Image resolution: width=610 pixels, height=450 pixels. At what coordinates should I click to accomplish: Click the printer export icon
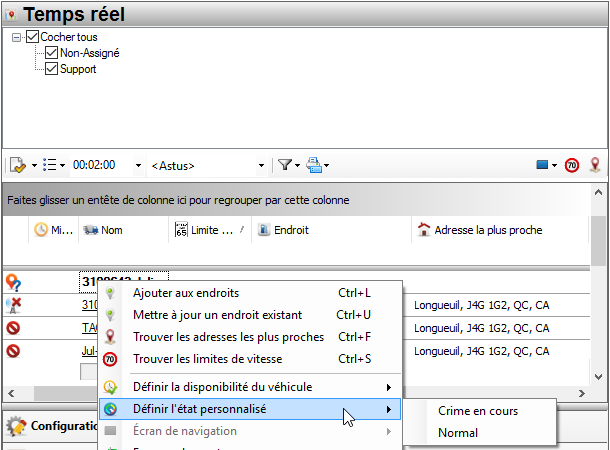click(314, 165)
